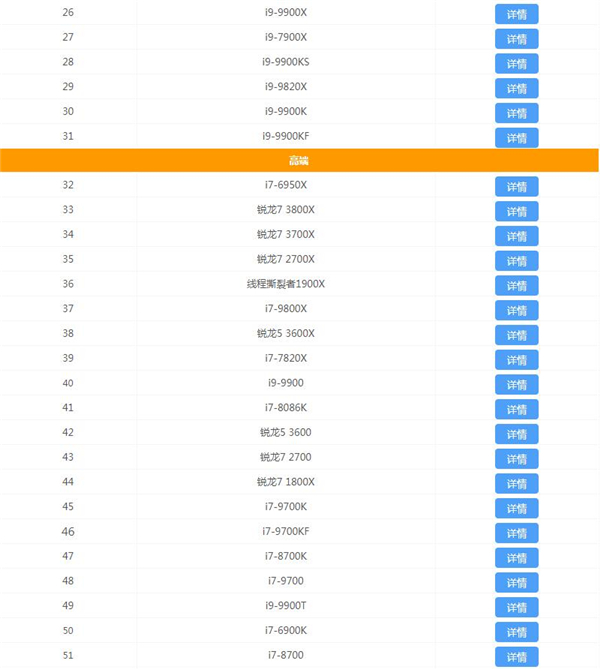Click 详情 button next to i9-7900X
This screenshot has height=669, width=600.
coord(516,39)
